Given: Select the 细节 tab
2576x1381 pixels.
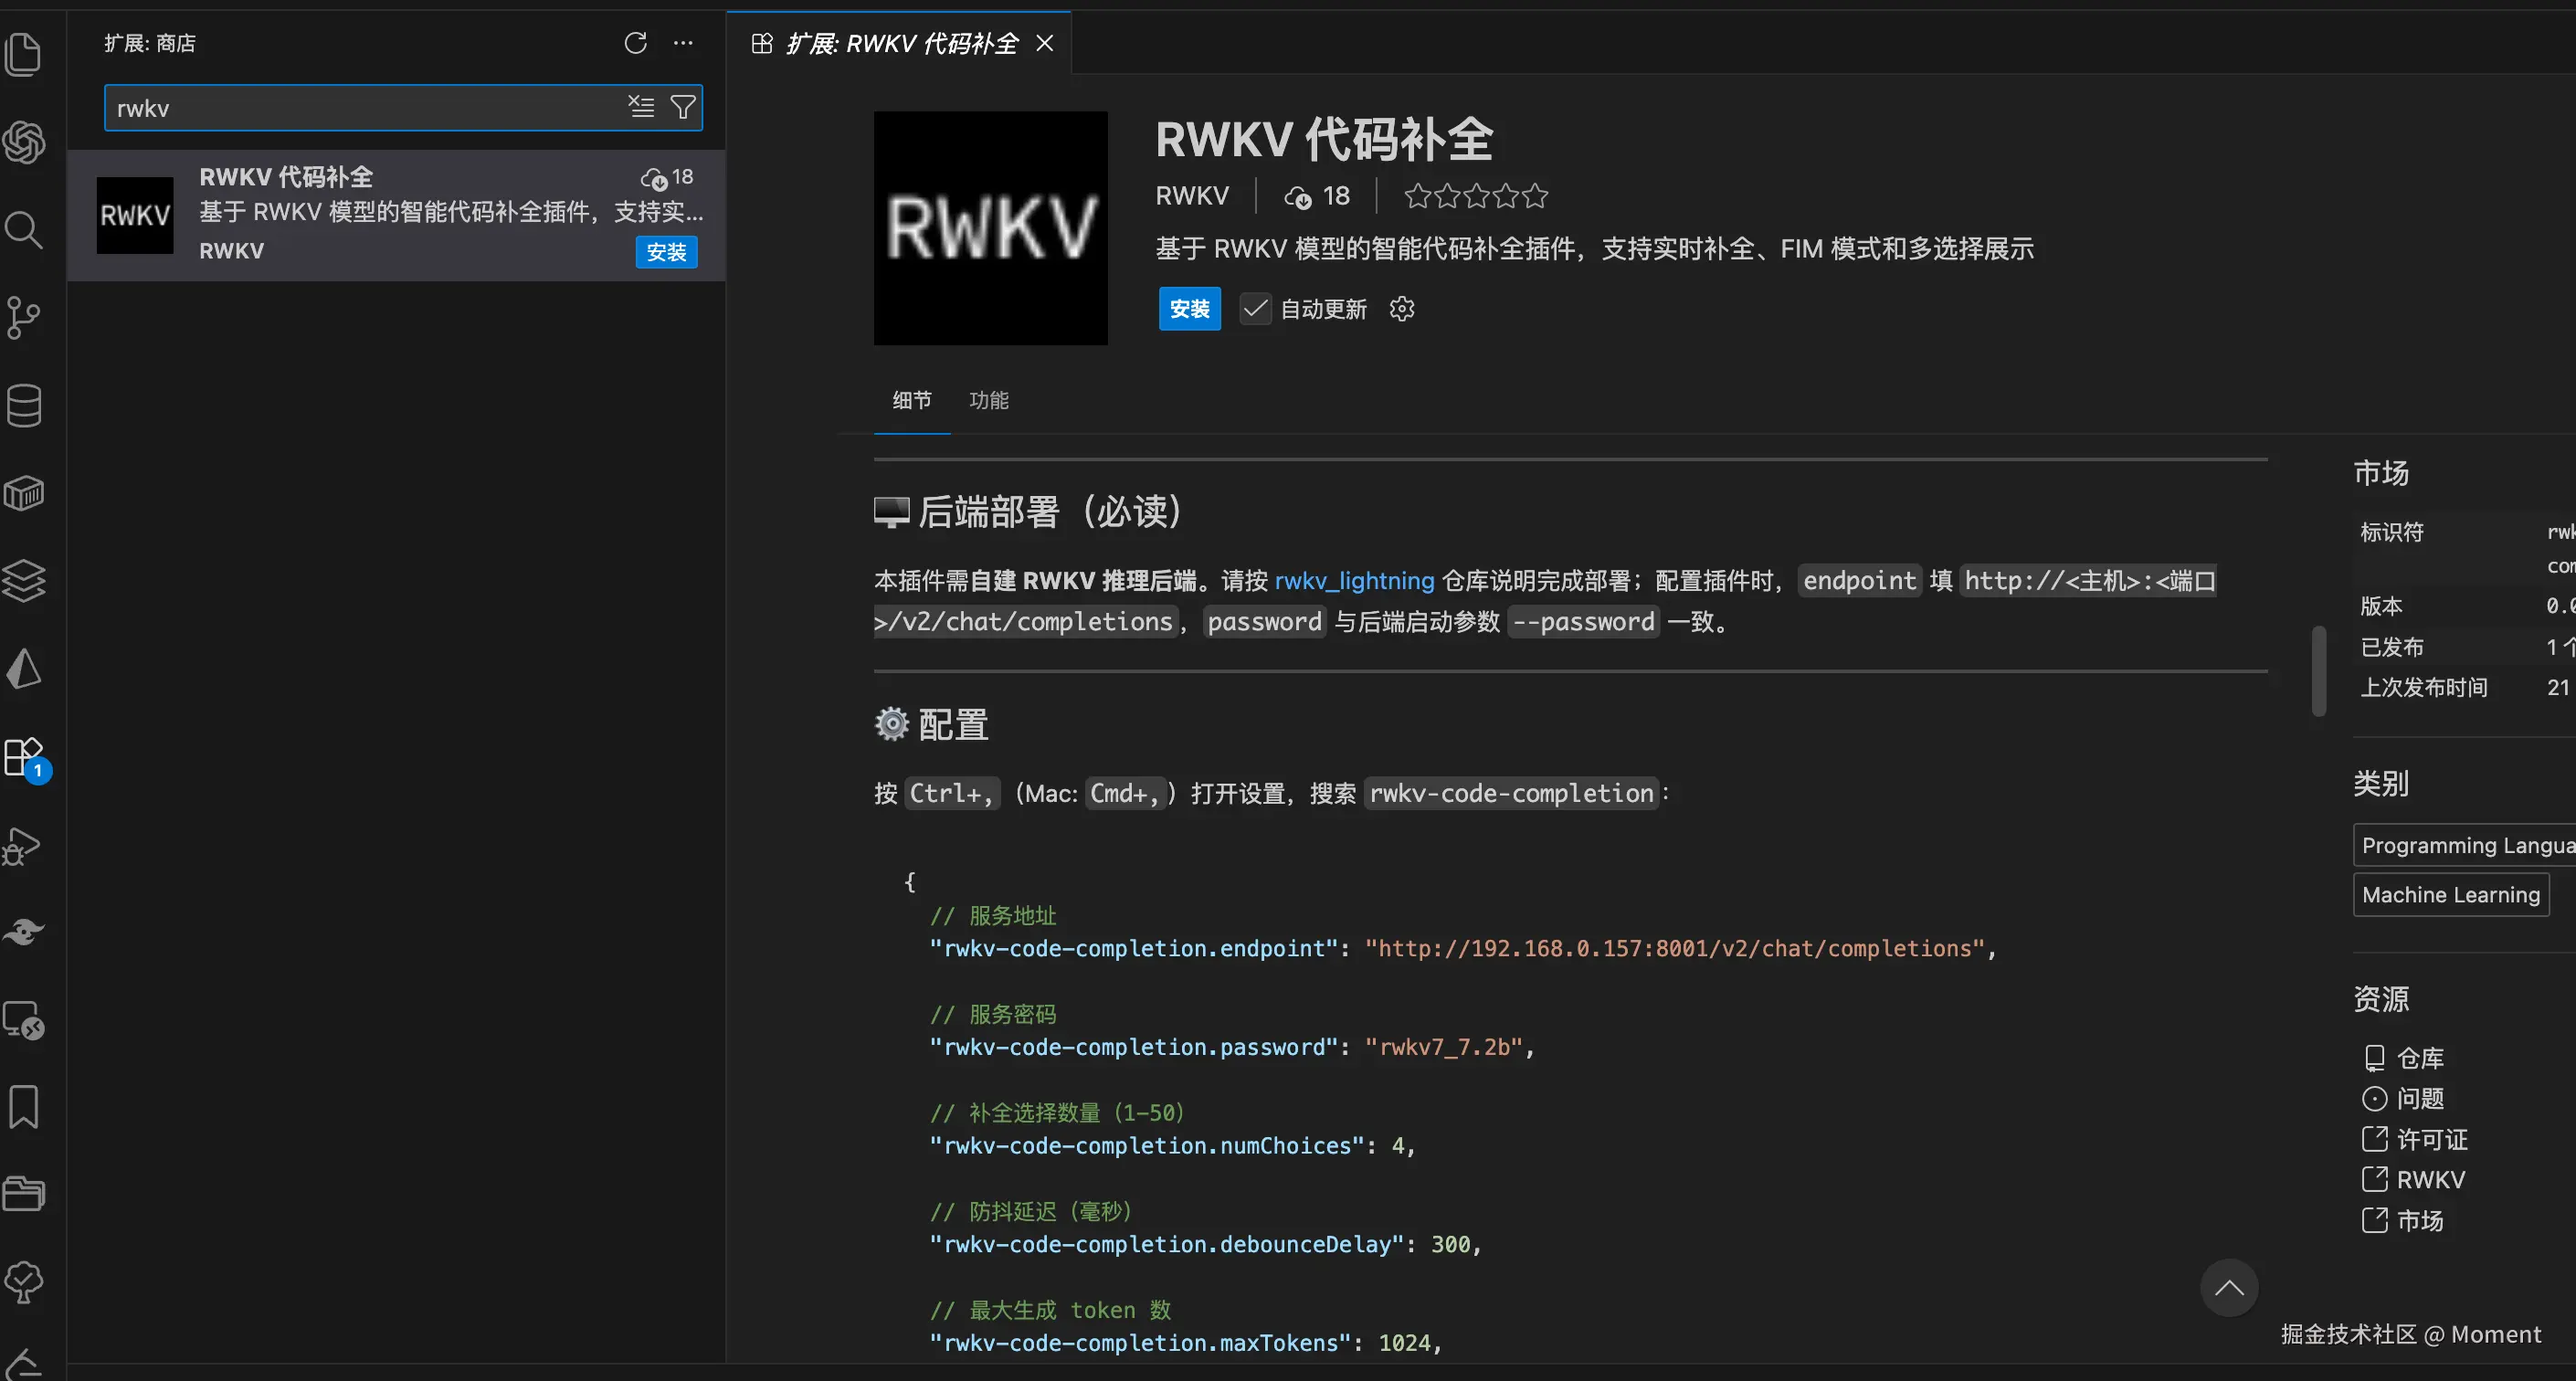Looking at the screenshot, I should click(x=911, y=400).
